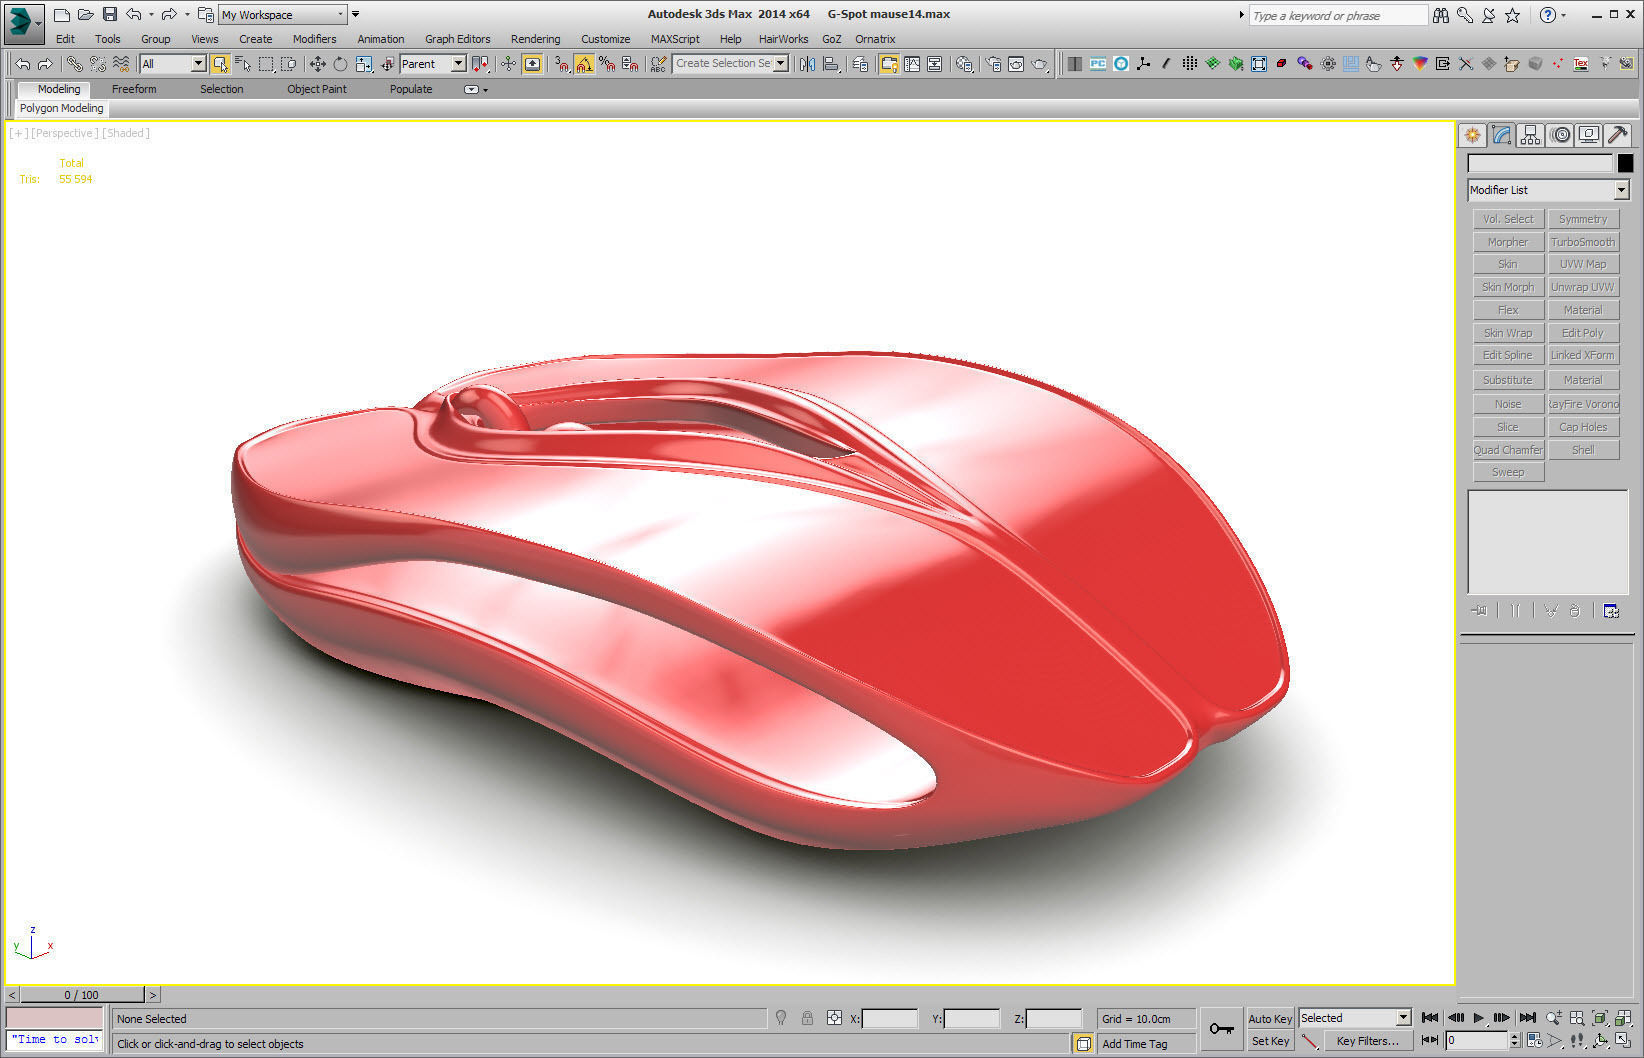Viewport: 1644px width, 1058px height.
Task: Open the Selected key filter dropdown
Action: (1355, 1018)
